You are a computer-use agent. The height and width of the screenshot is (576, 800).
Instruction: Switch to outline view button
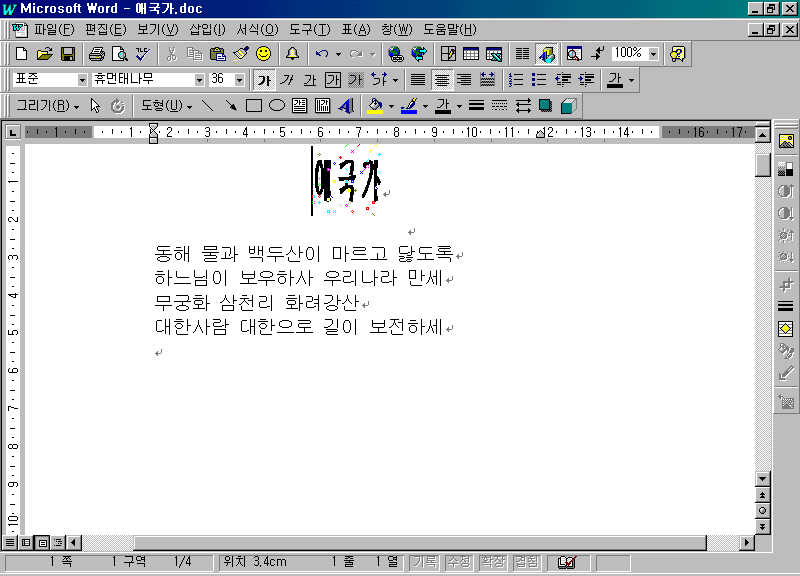pyautogui.click(x=58, y=543)
